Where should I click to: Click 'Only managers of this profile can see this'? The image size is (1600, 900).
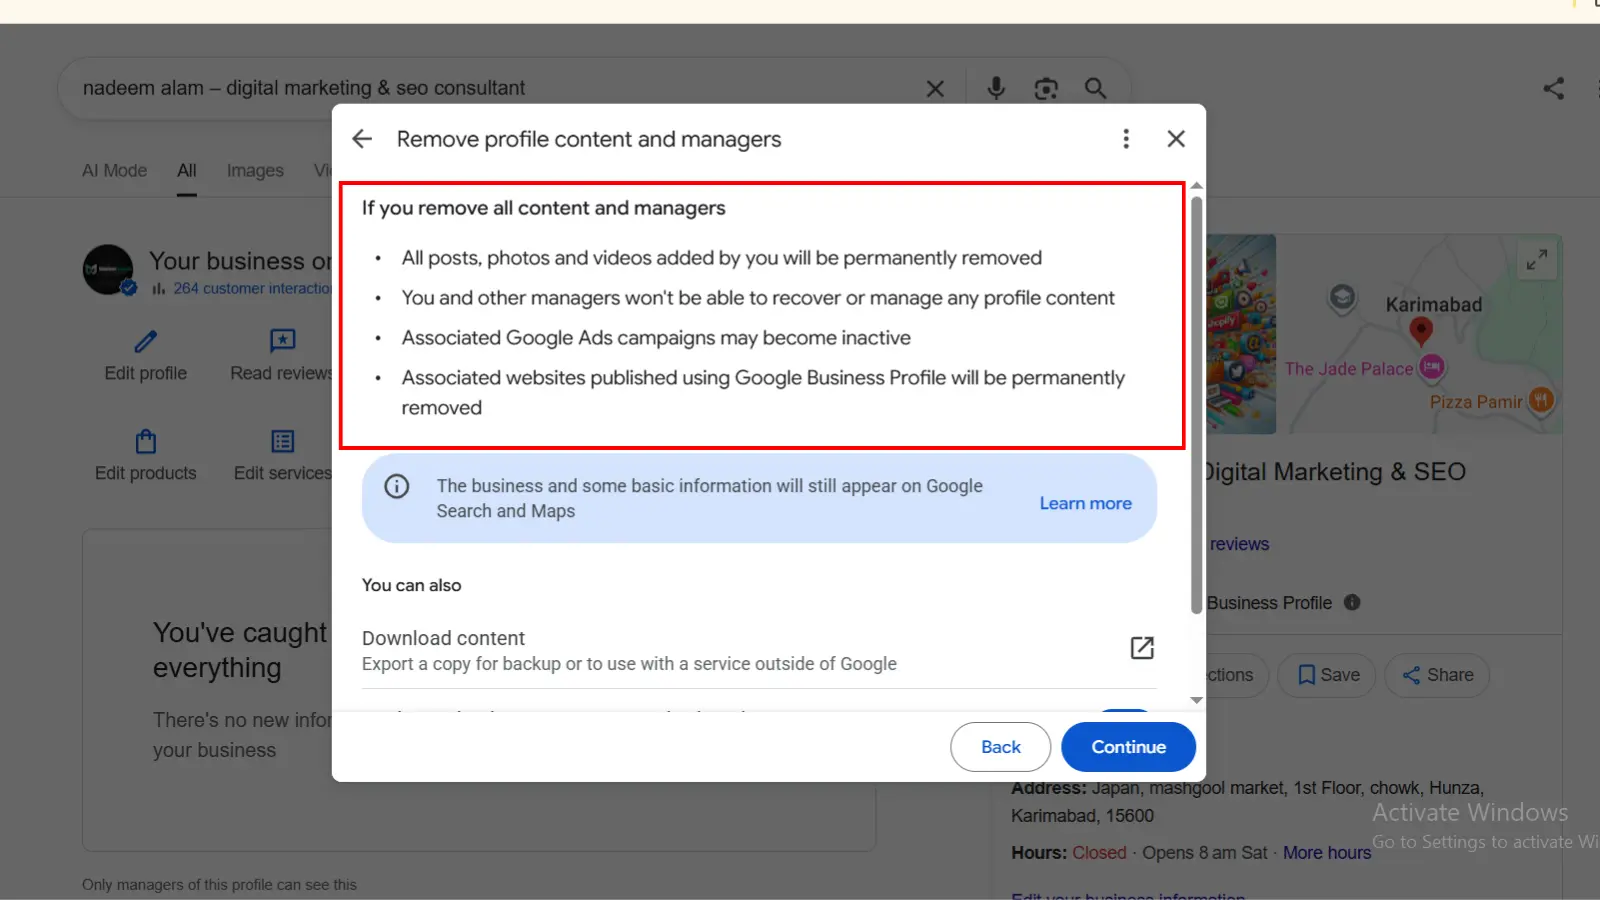[219, 885]
